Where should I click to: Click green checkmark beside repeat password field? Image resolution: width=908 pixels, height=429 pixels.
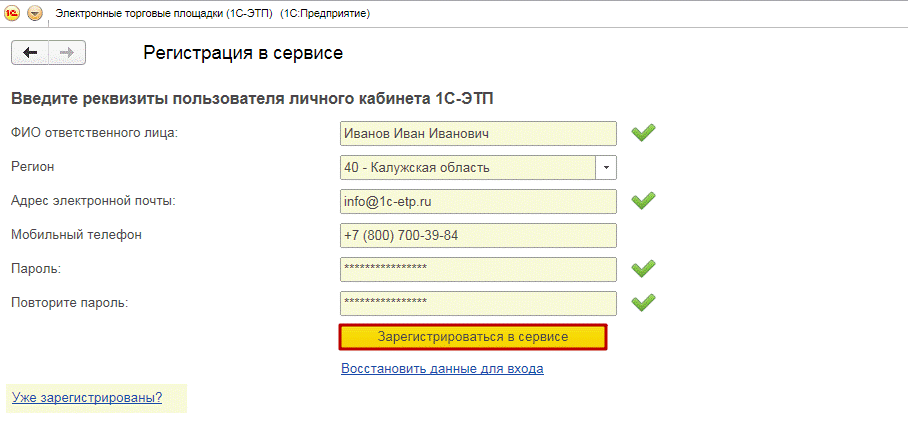643,301
